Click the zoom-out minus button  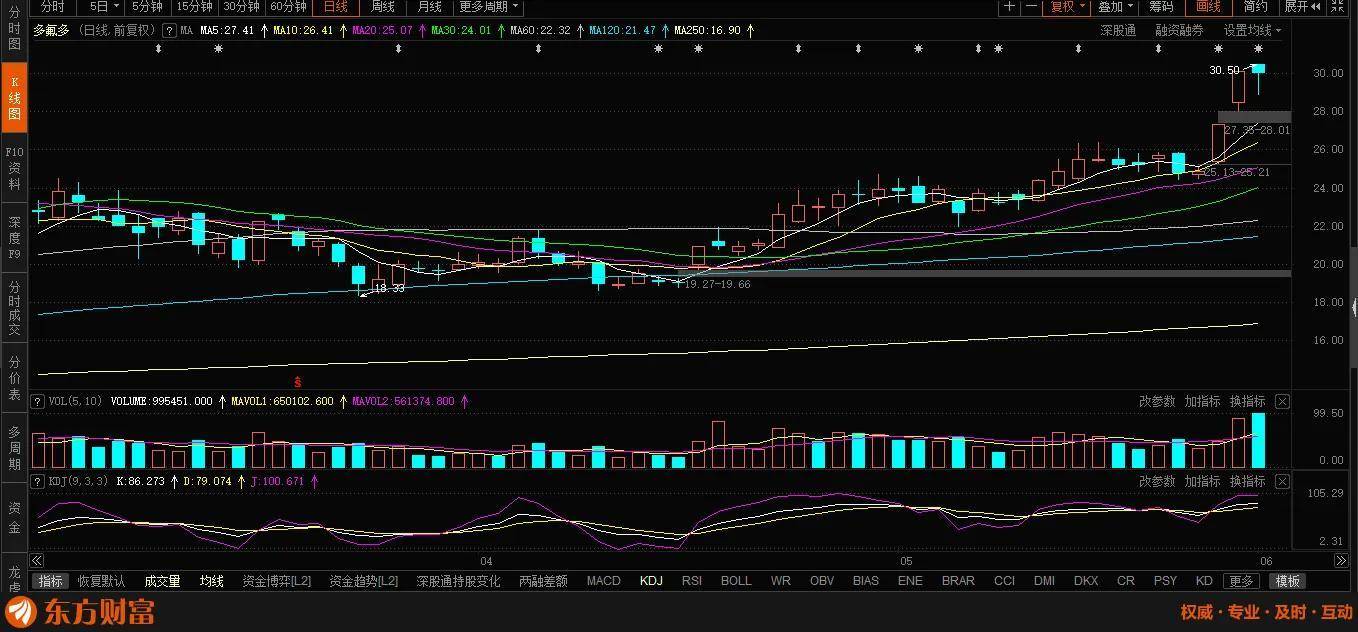(1030, 6)
